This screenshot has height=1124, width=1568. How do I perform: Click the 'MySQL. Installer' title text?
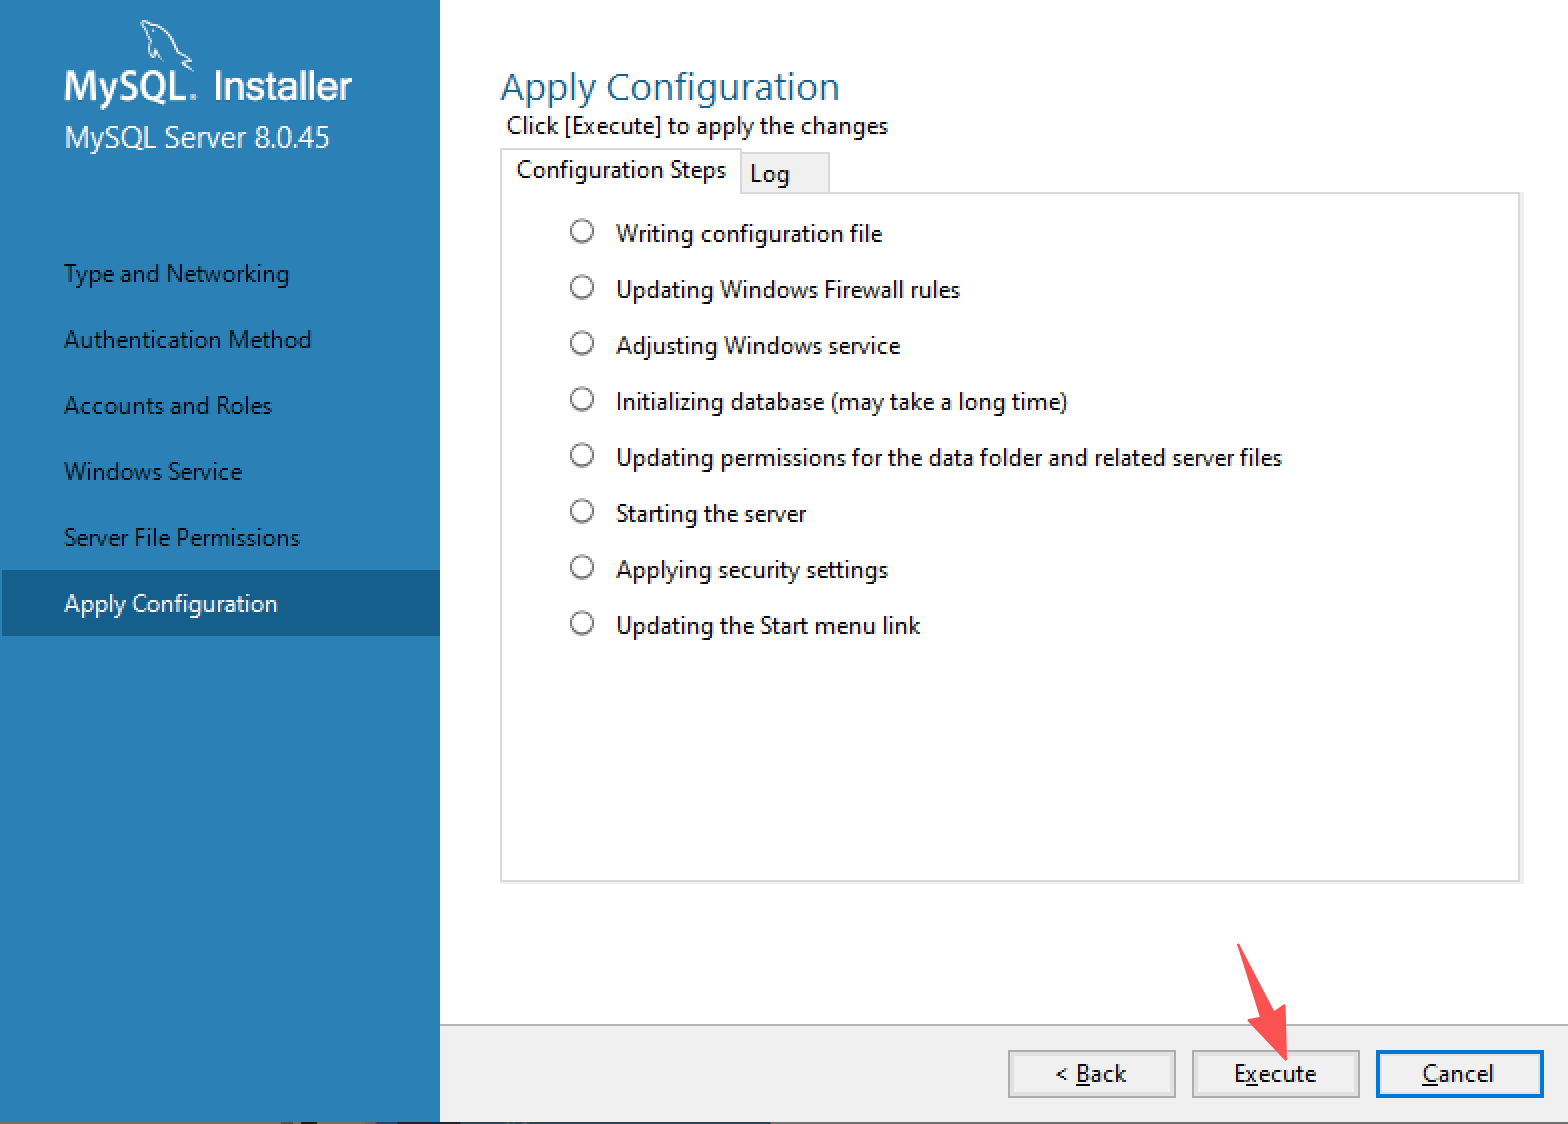click(208, 87)
